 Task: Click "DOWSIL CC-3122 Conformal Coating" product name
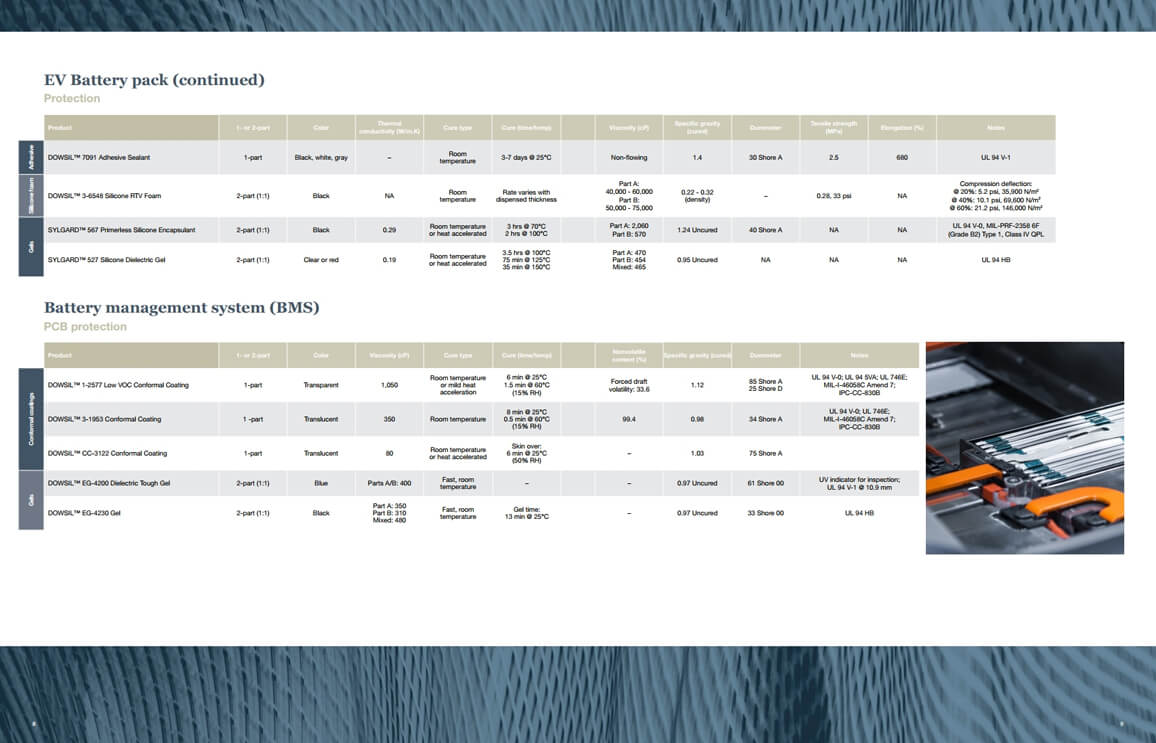coord(107,453)
